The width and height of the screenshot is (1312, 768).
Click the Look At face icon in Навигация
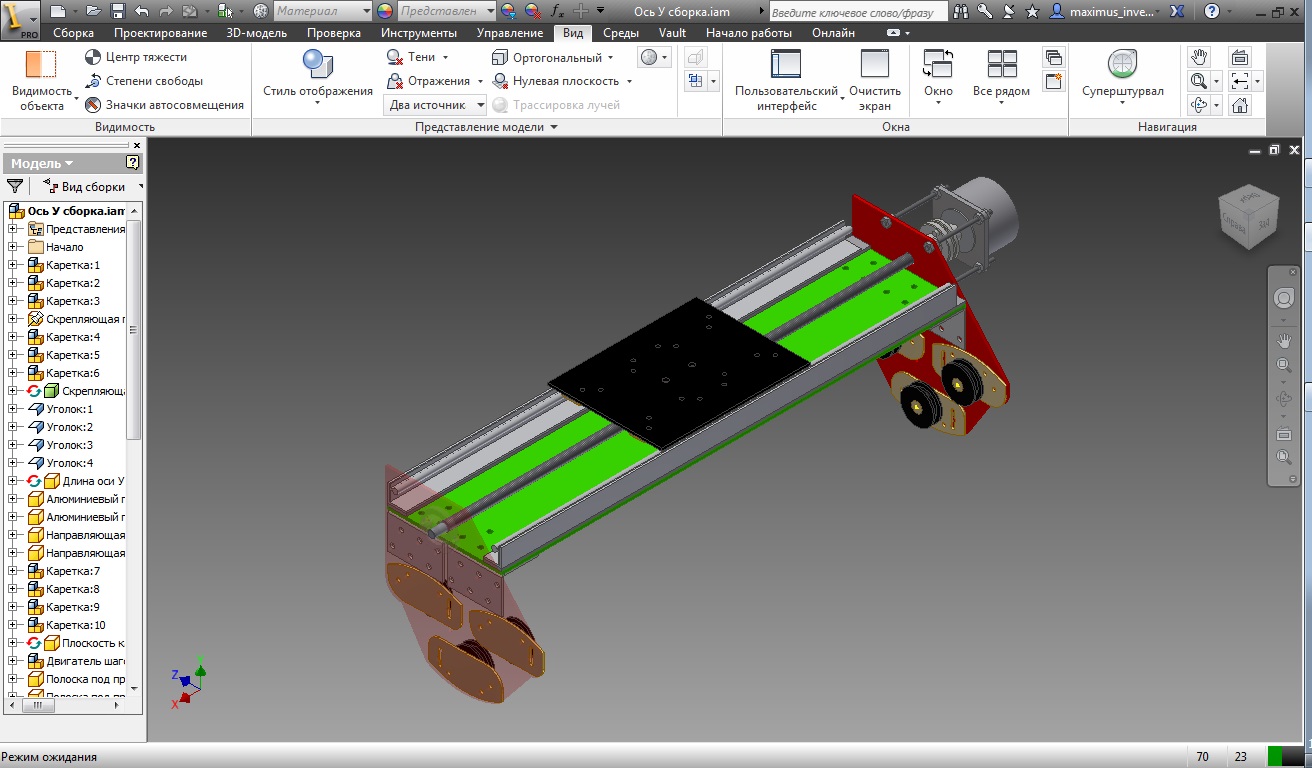tap(1240, 57)
